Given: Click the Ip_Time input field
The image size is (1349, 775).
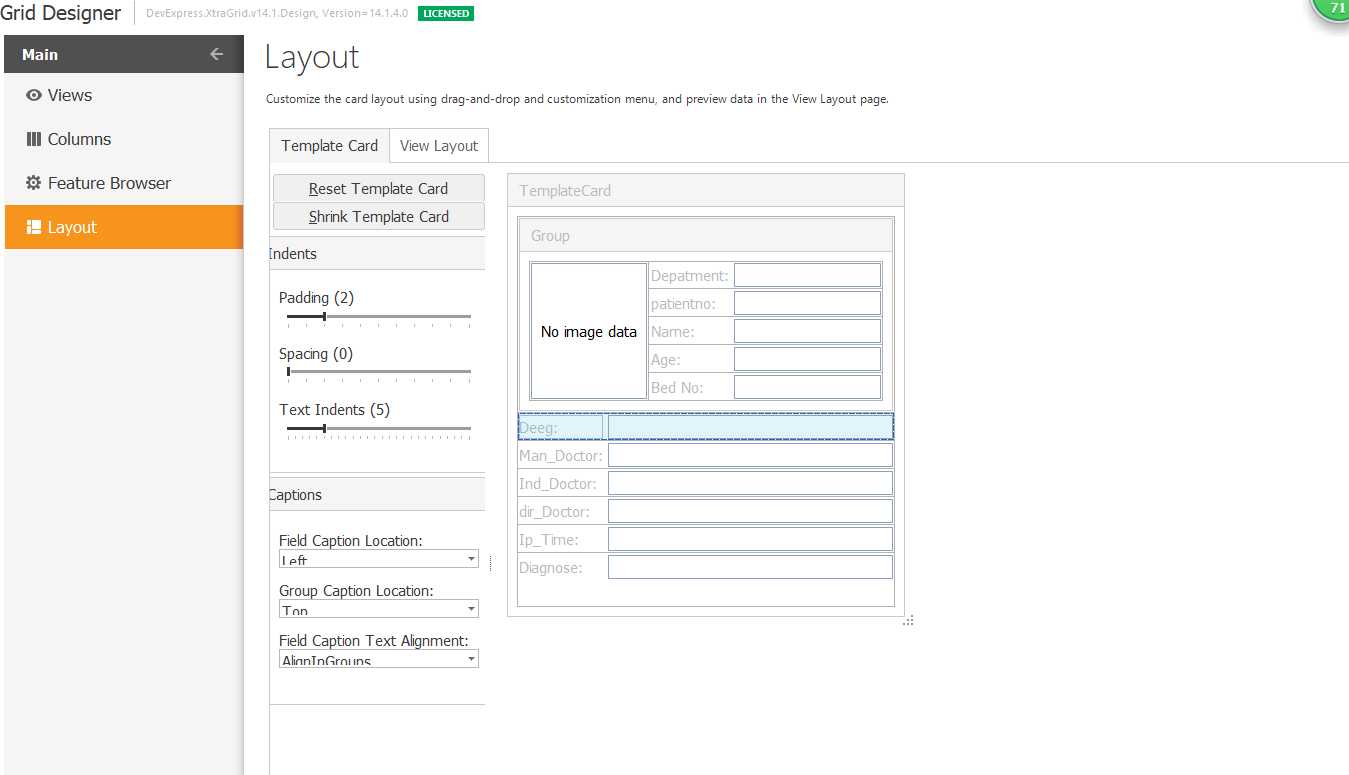Looking at the screenshot, I should click(750, 539).
